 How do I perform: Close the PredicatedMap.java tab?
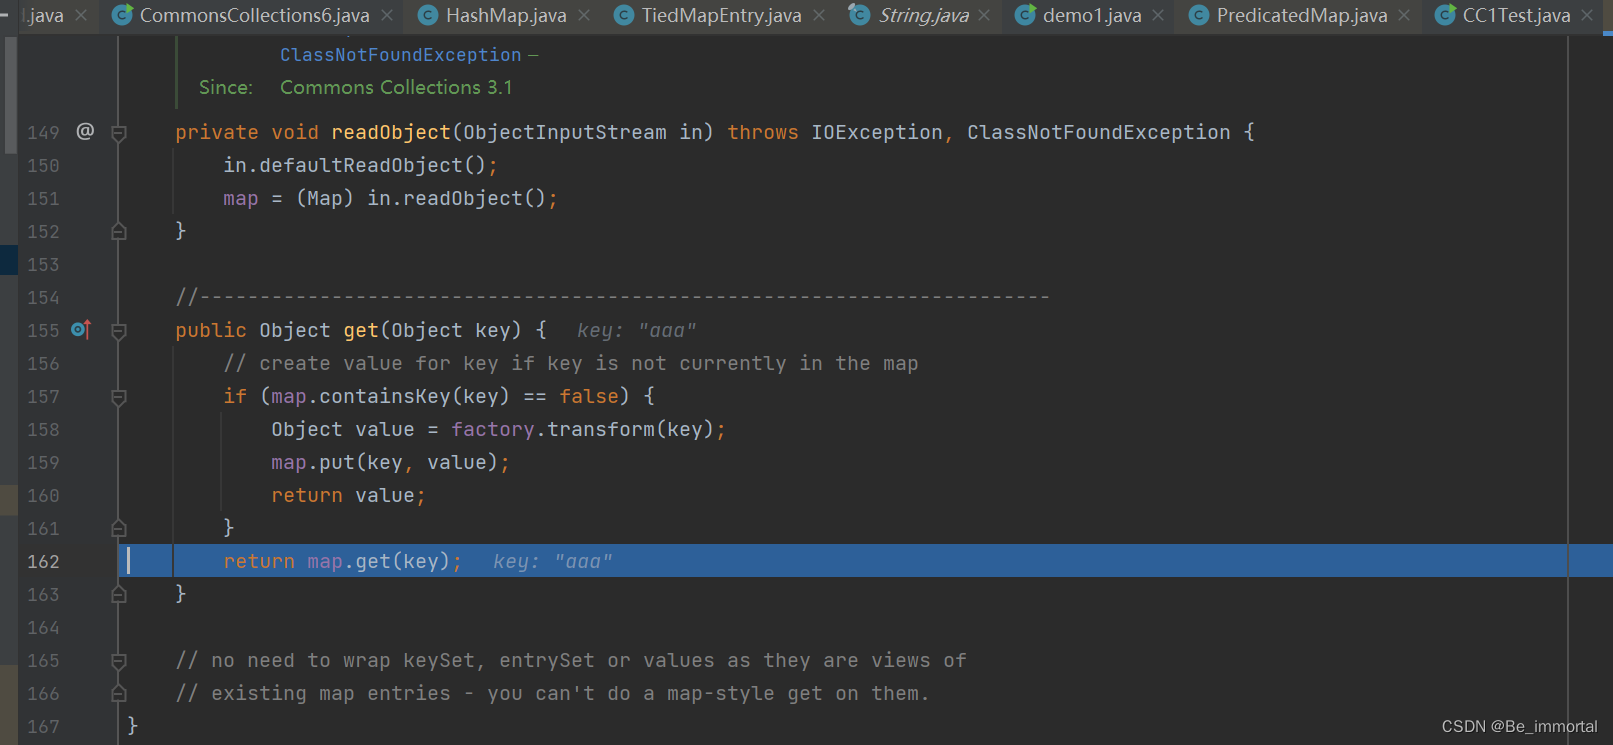[1404, 15]
